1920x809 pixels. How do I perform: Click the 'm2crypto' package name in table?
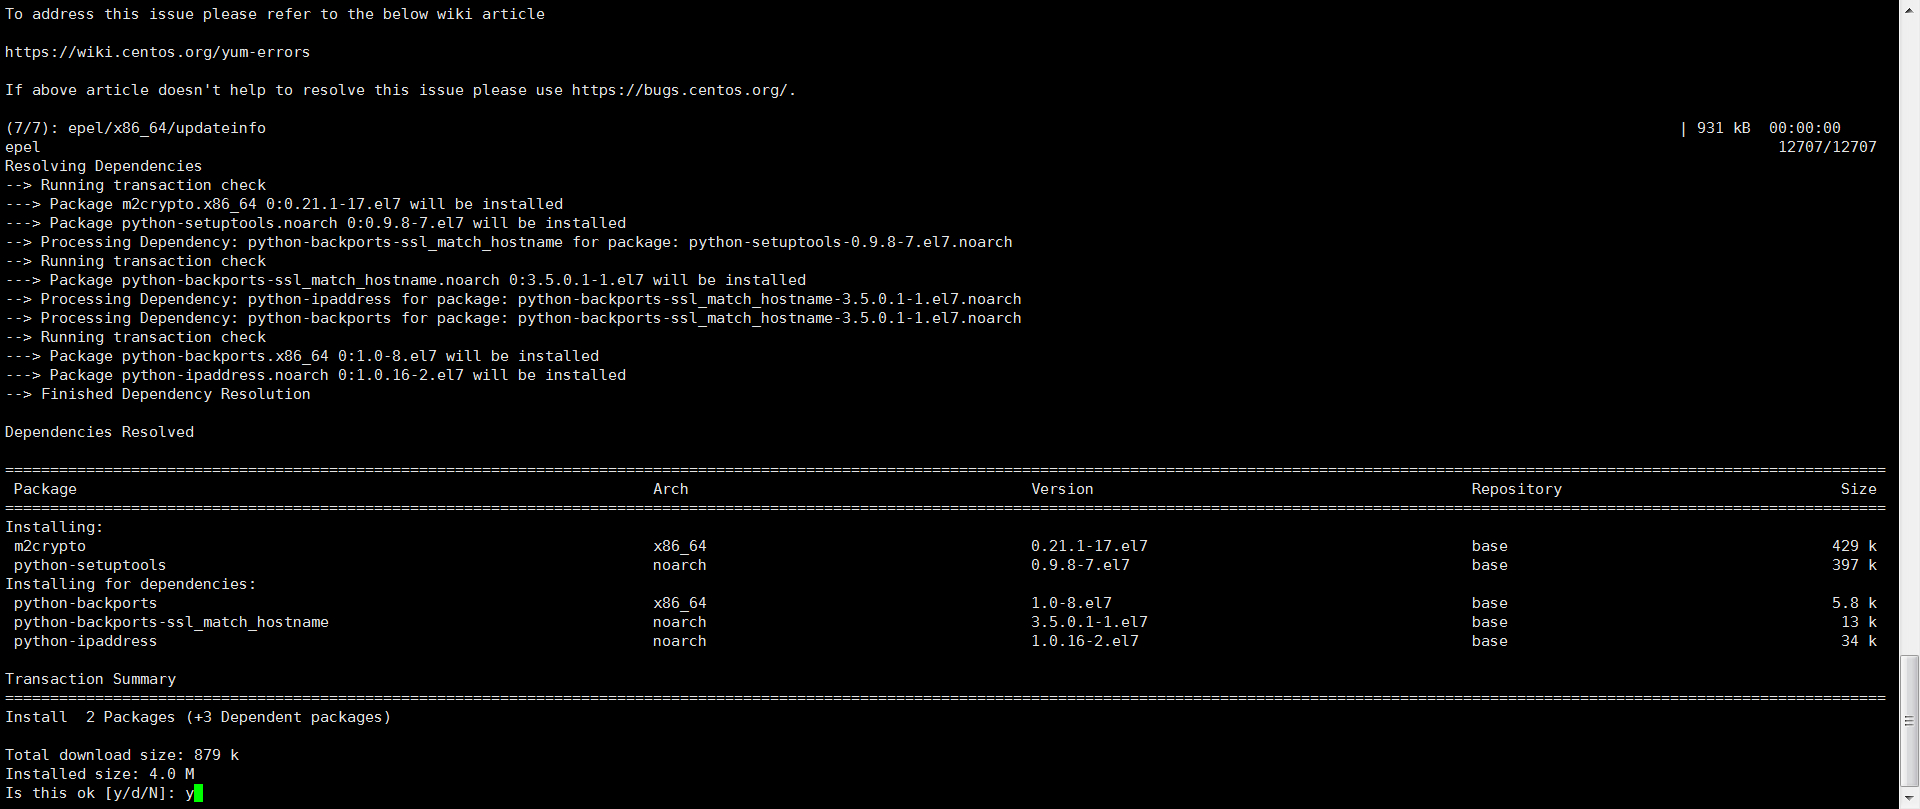pos(50,546)
